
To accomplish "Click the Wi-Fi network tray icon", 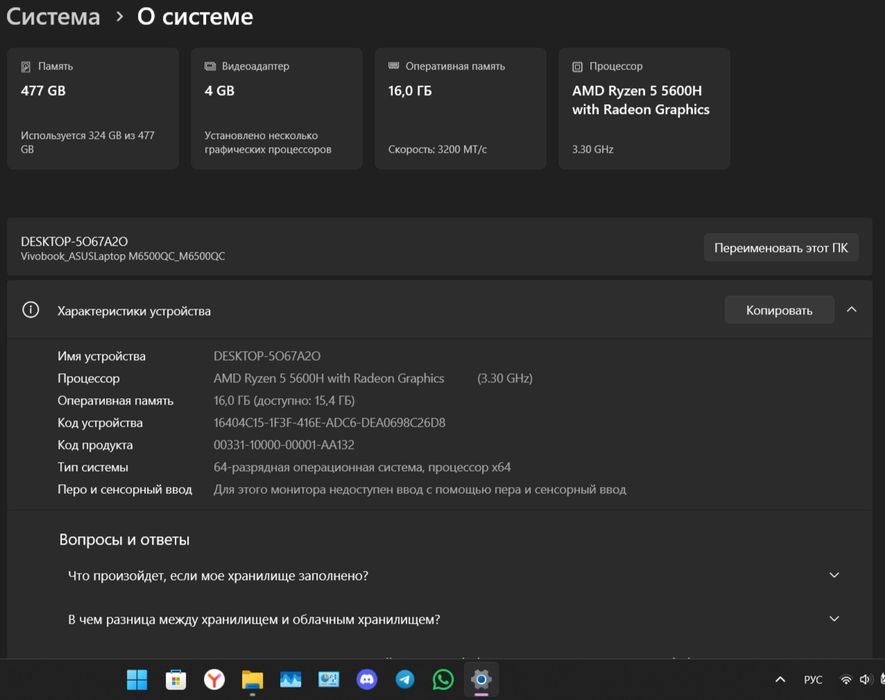I will point(845,680).
